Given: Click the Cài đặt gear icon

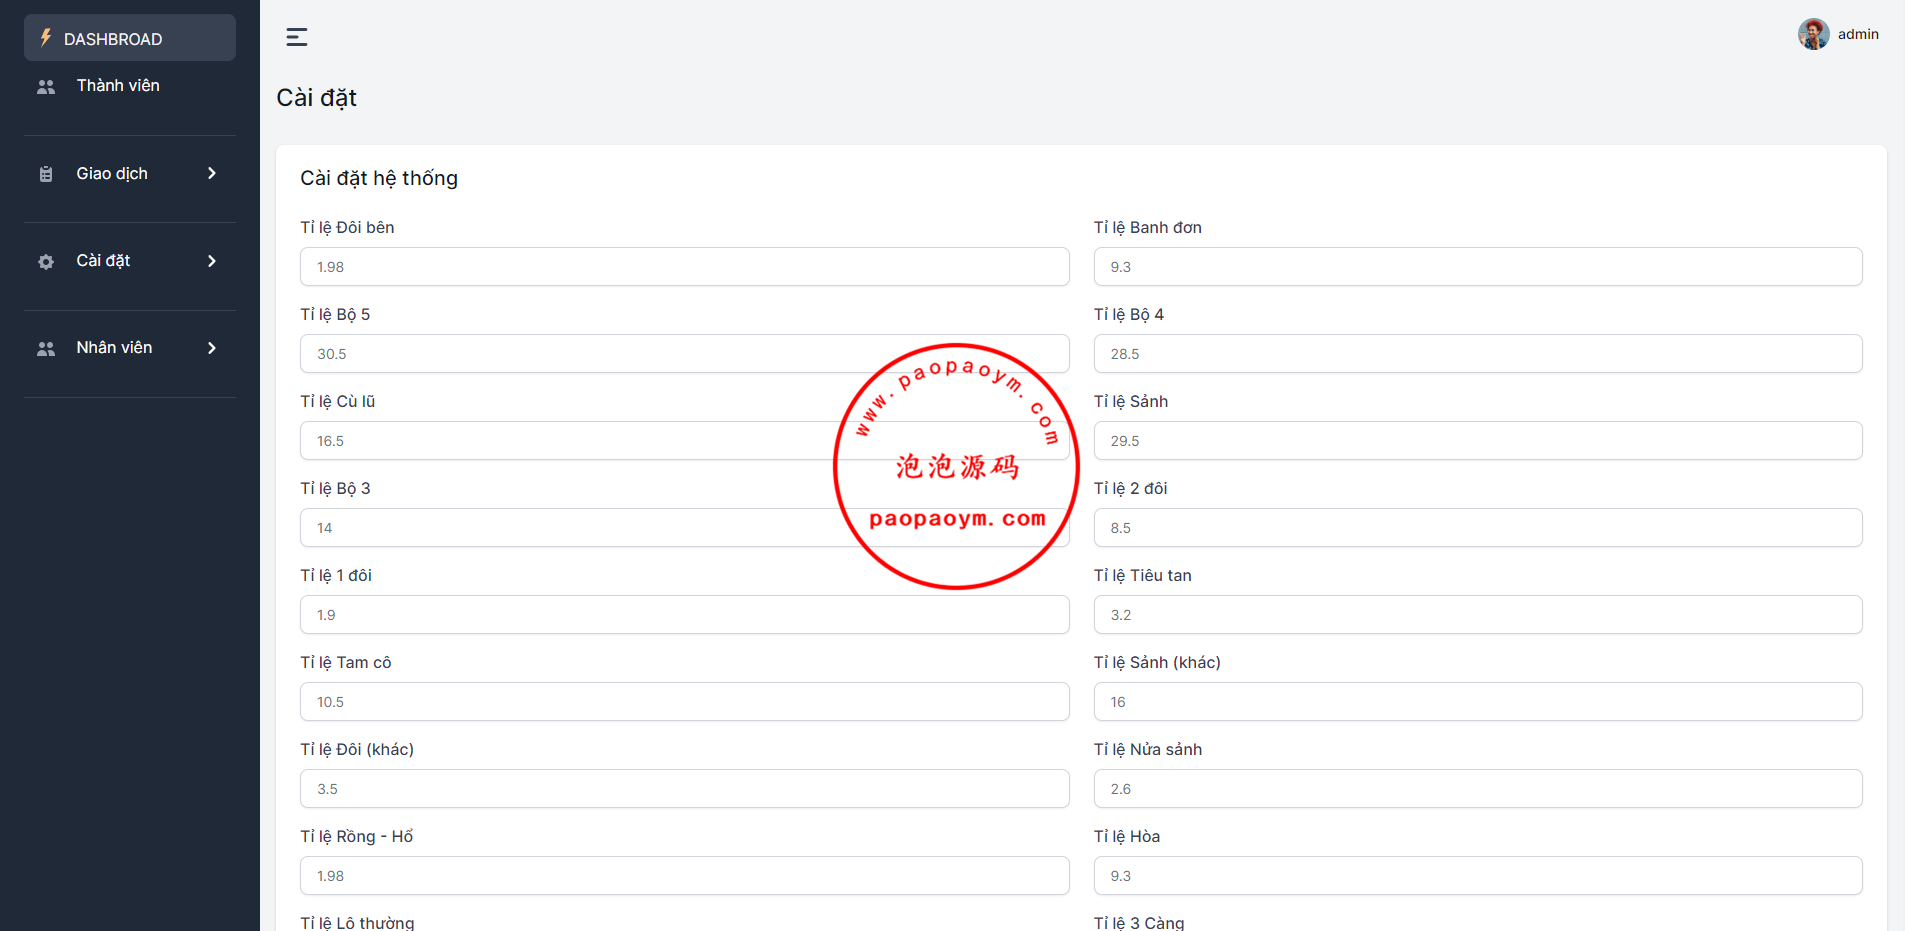Looking at the screenshot, I should click(x=46, y=262).
